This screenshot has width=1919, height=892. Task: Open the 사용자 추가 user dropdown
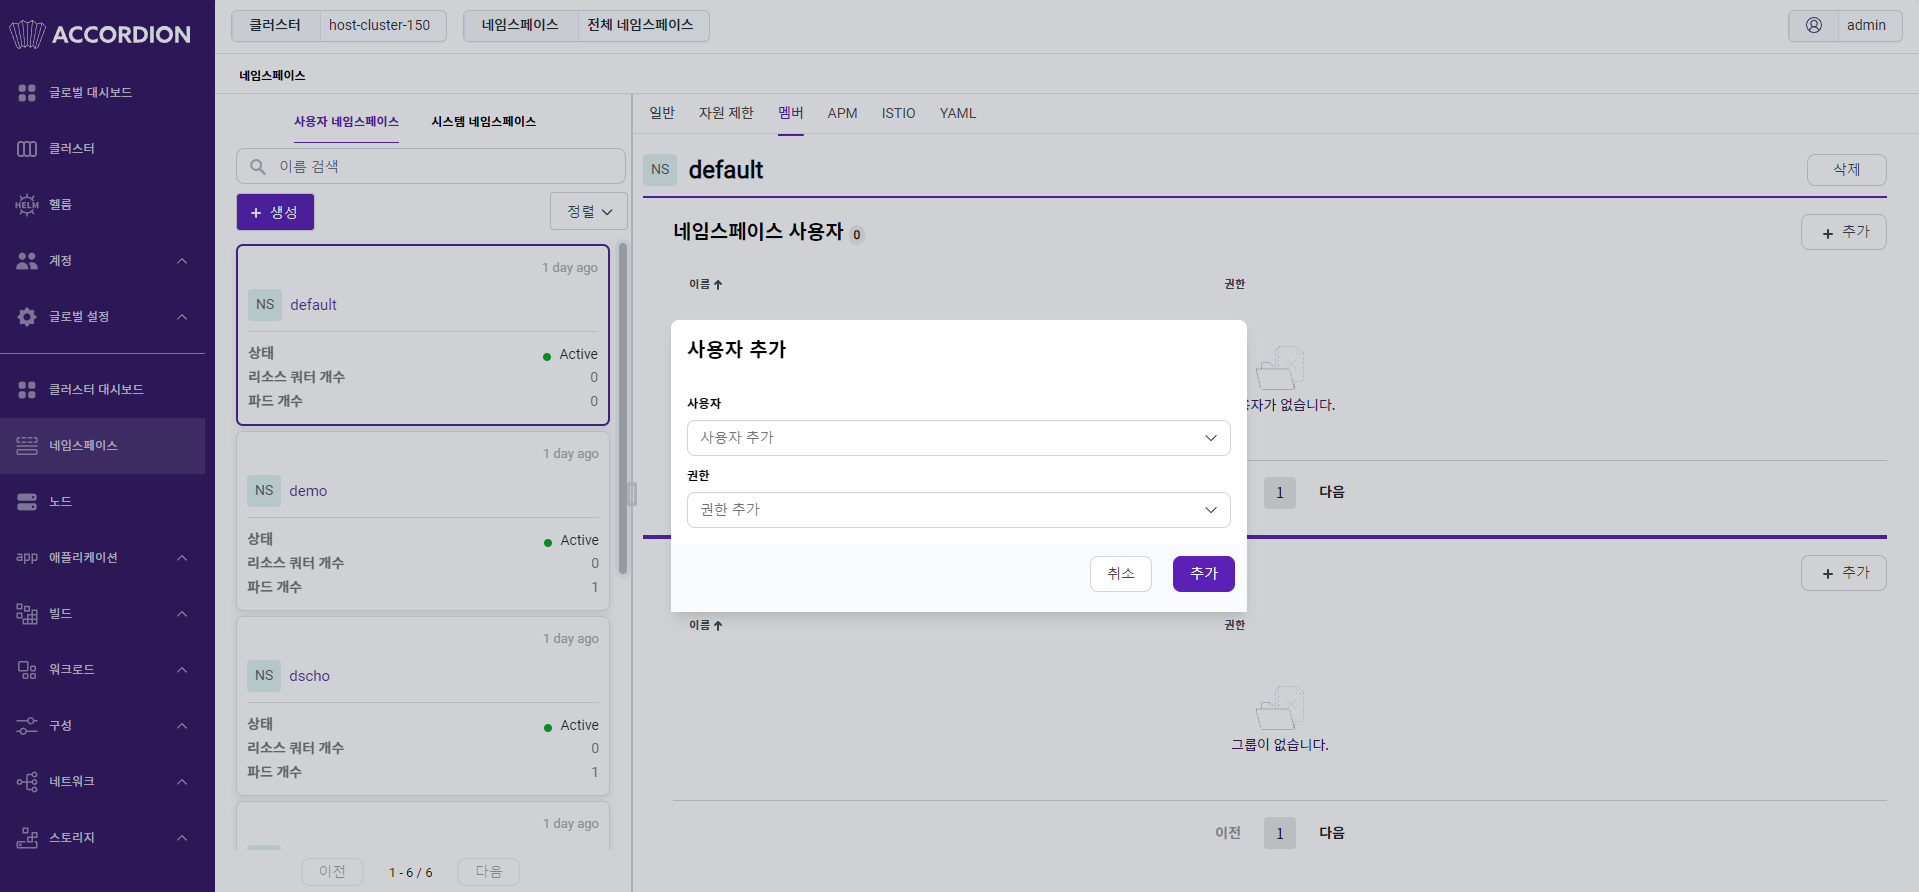pyautogui.click(x=958, y=438)
